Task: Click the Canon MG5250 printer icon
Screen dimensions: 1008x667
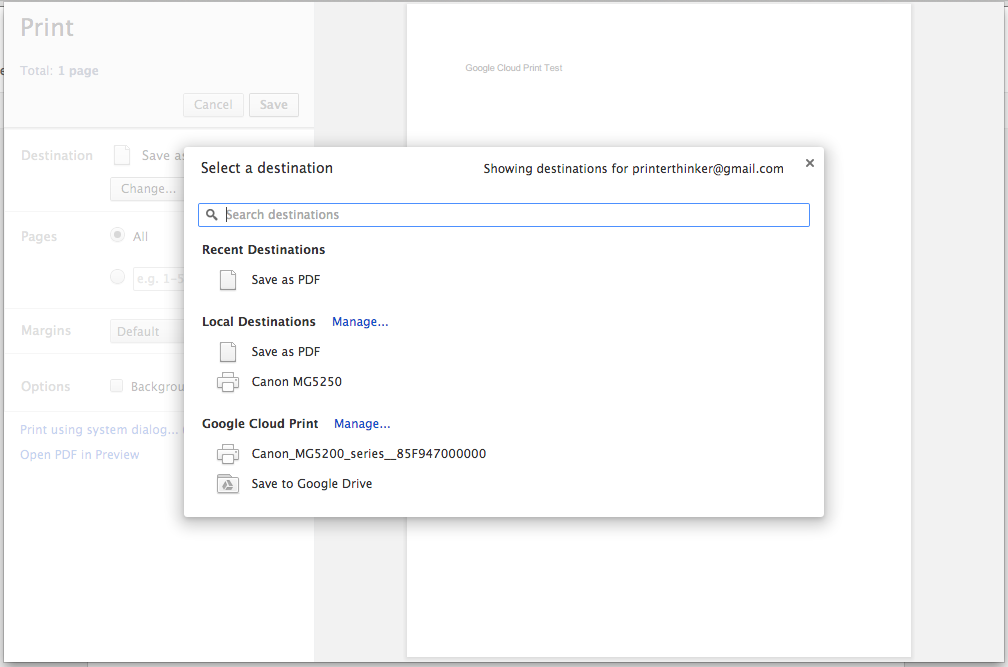Action: pyautogui.click(x=228, y=382)
